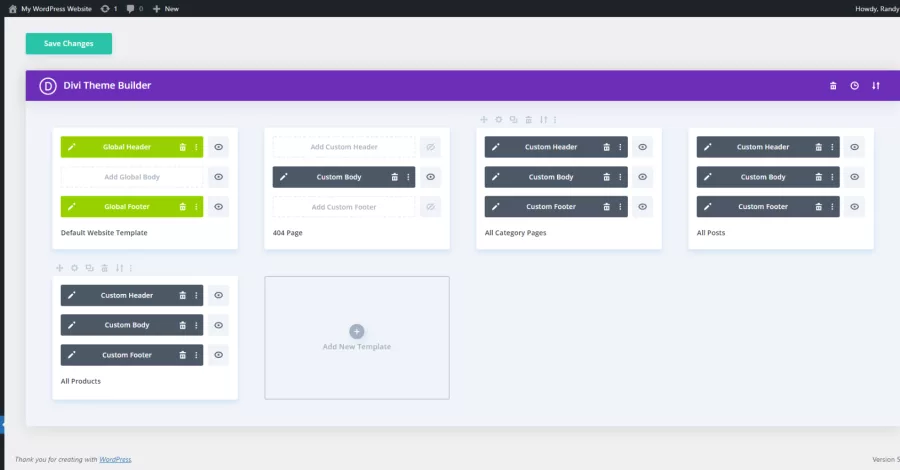Open Theme Builder history clock icon
Viewport: 900px width, 470px height.
[x=855, y=86]
